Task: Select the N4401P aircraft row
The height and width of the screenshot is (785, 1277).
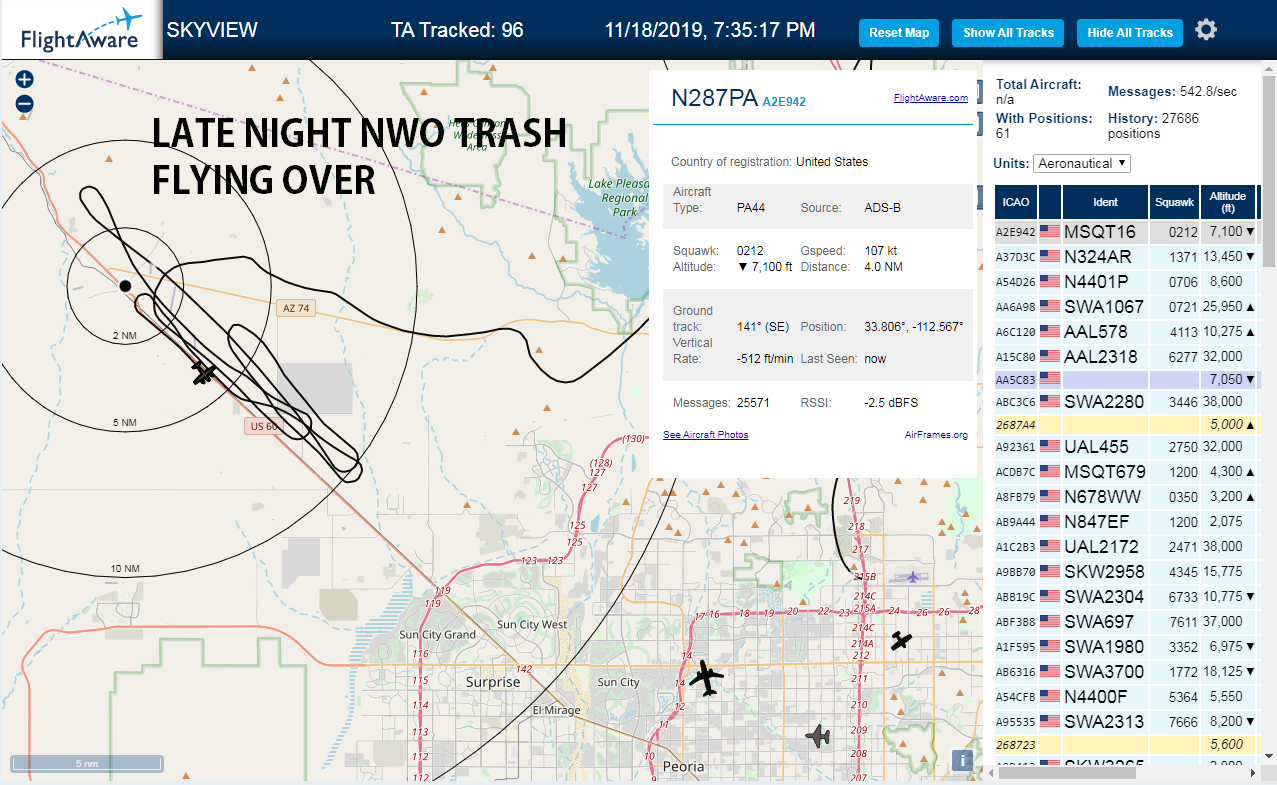Action: click(x=1126, y=282)
